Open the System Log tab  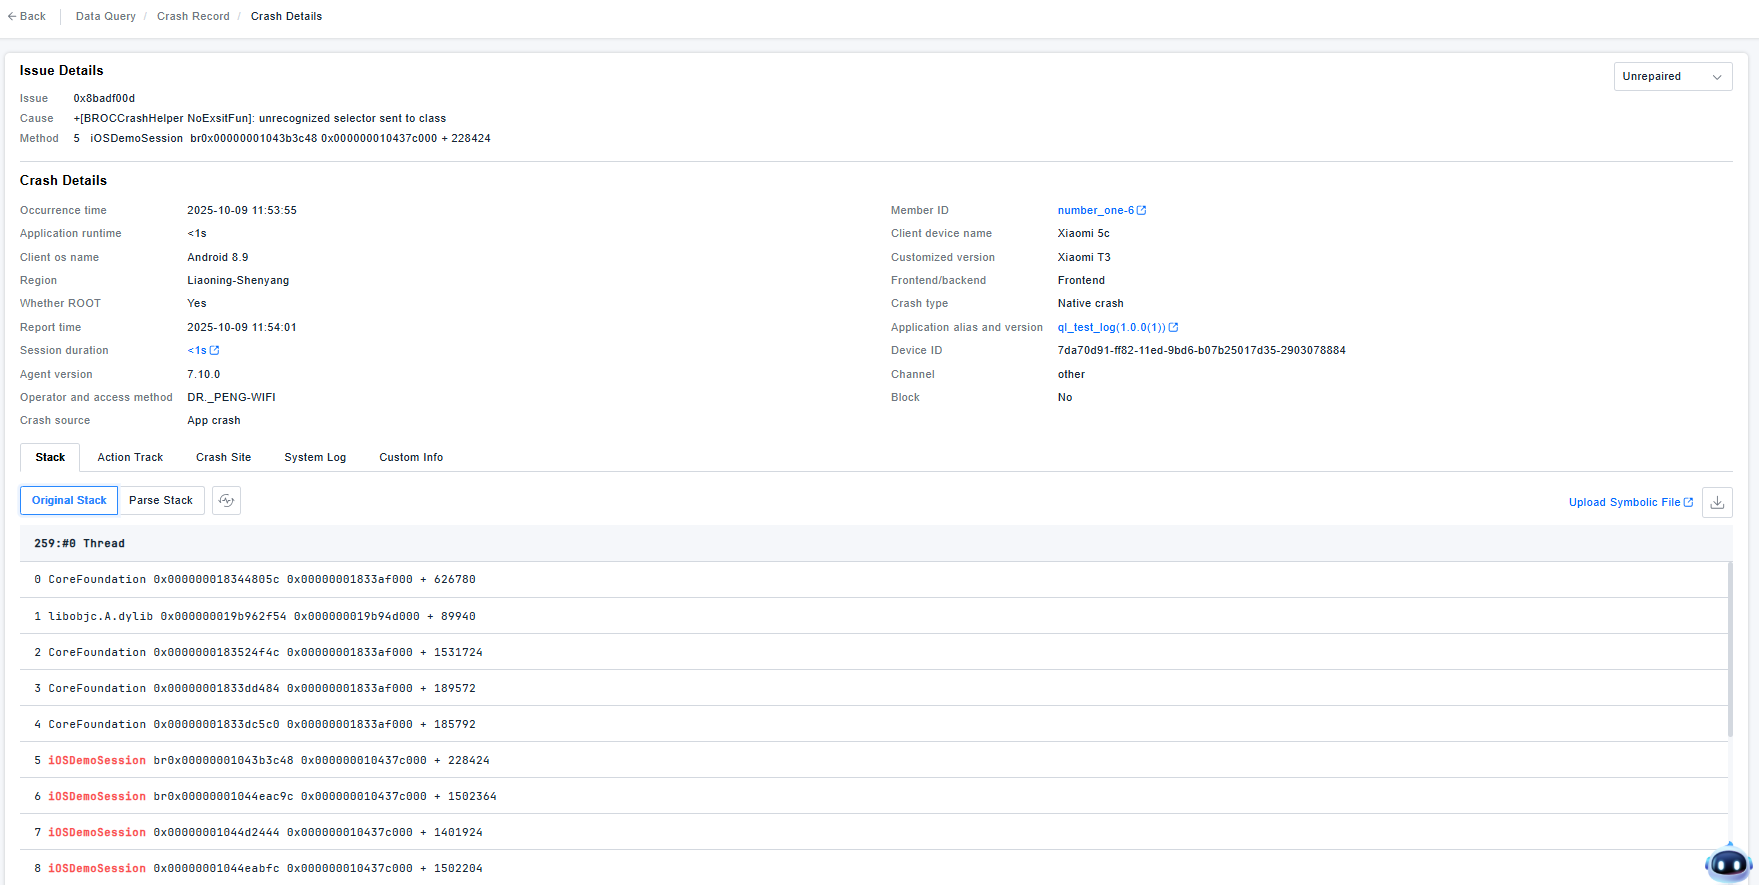pos(315,458)
